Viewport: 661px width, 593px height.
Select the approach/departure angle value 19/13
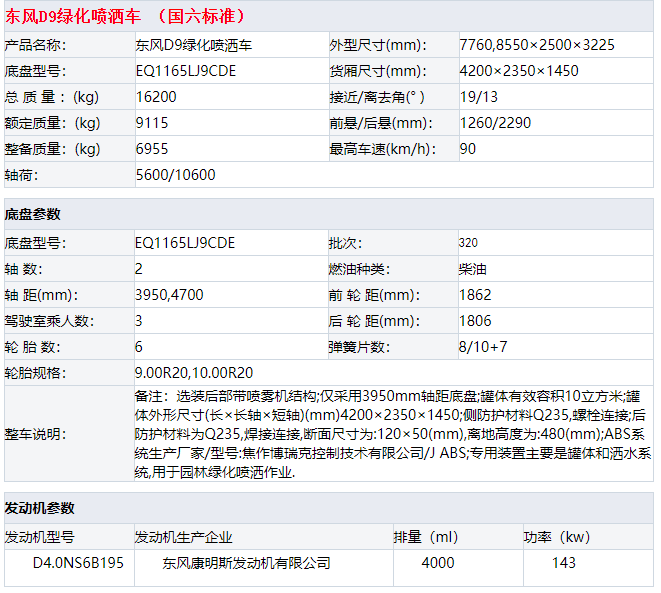tap(478, 97)
